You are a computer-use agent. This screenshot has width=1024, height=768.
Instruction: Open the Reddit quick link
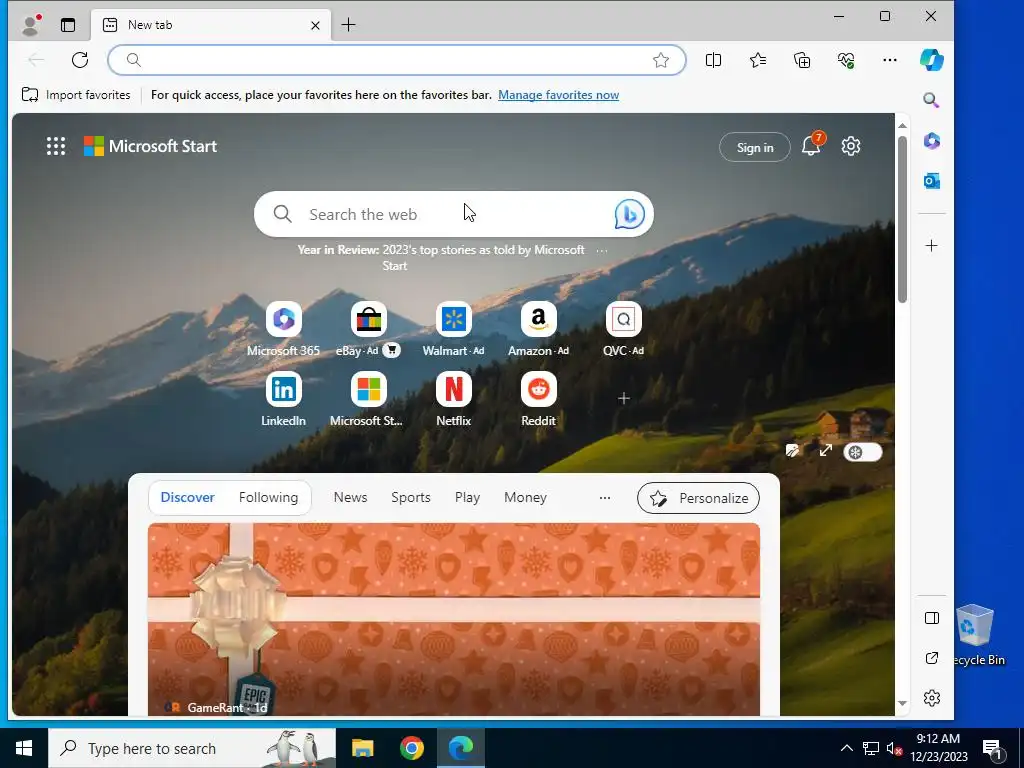tap(538, 400)
